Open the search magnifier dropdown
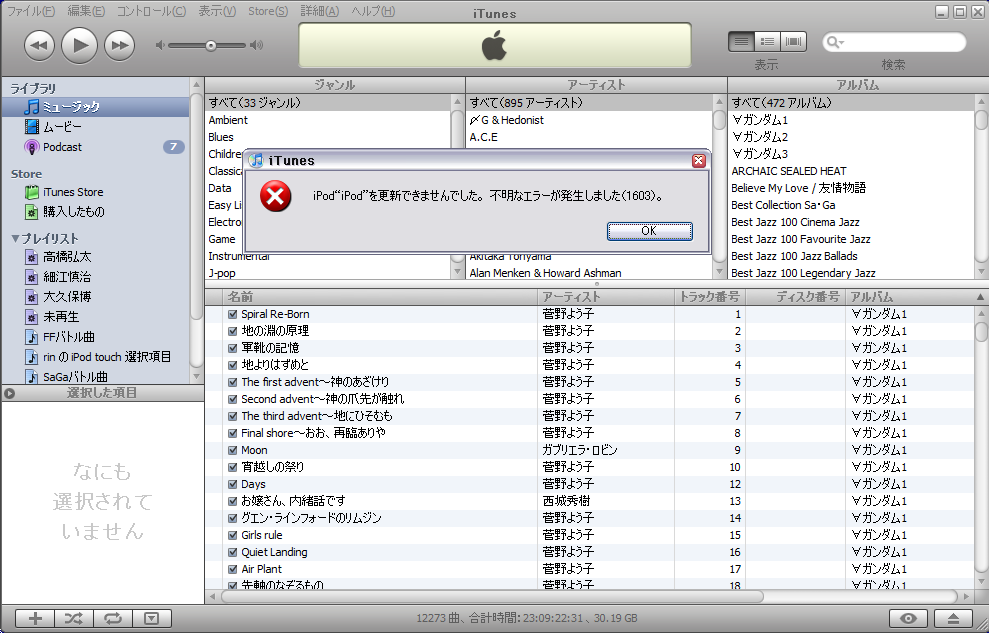The width and height of the screenshot is (989, 633). (x=835, y=42)
